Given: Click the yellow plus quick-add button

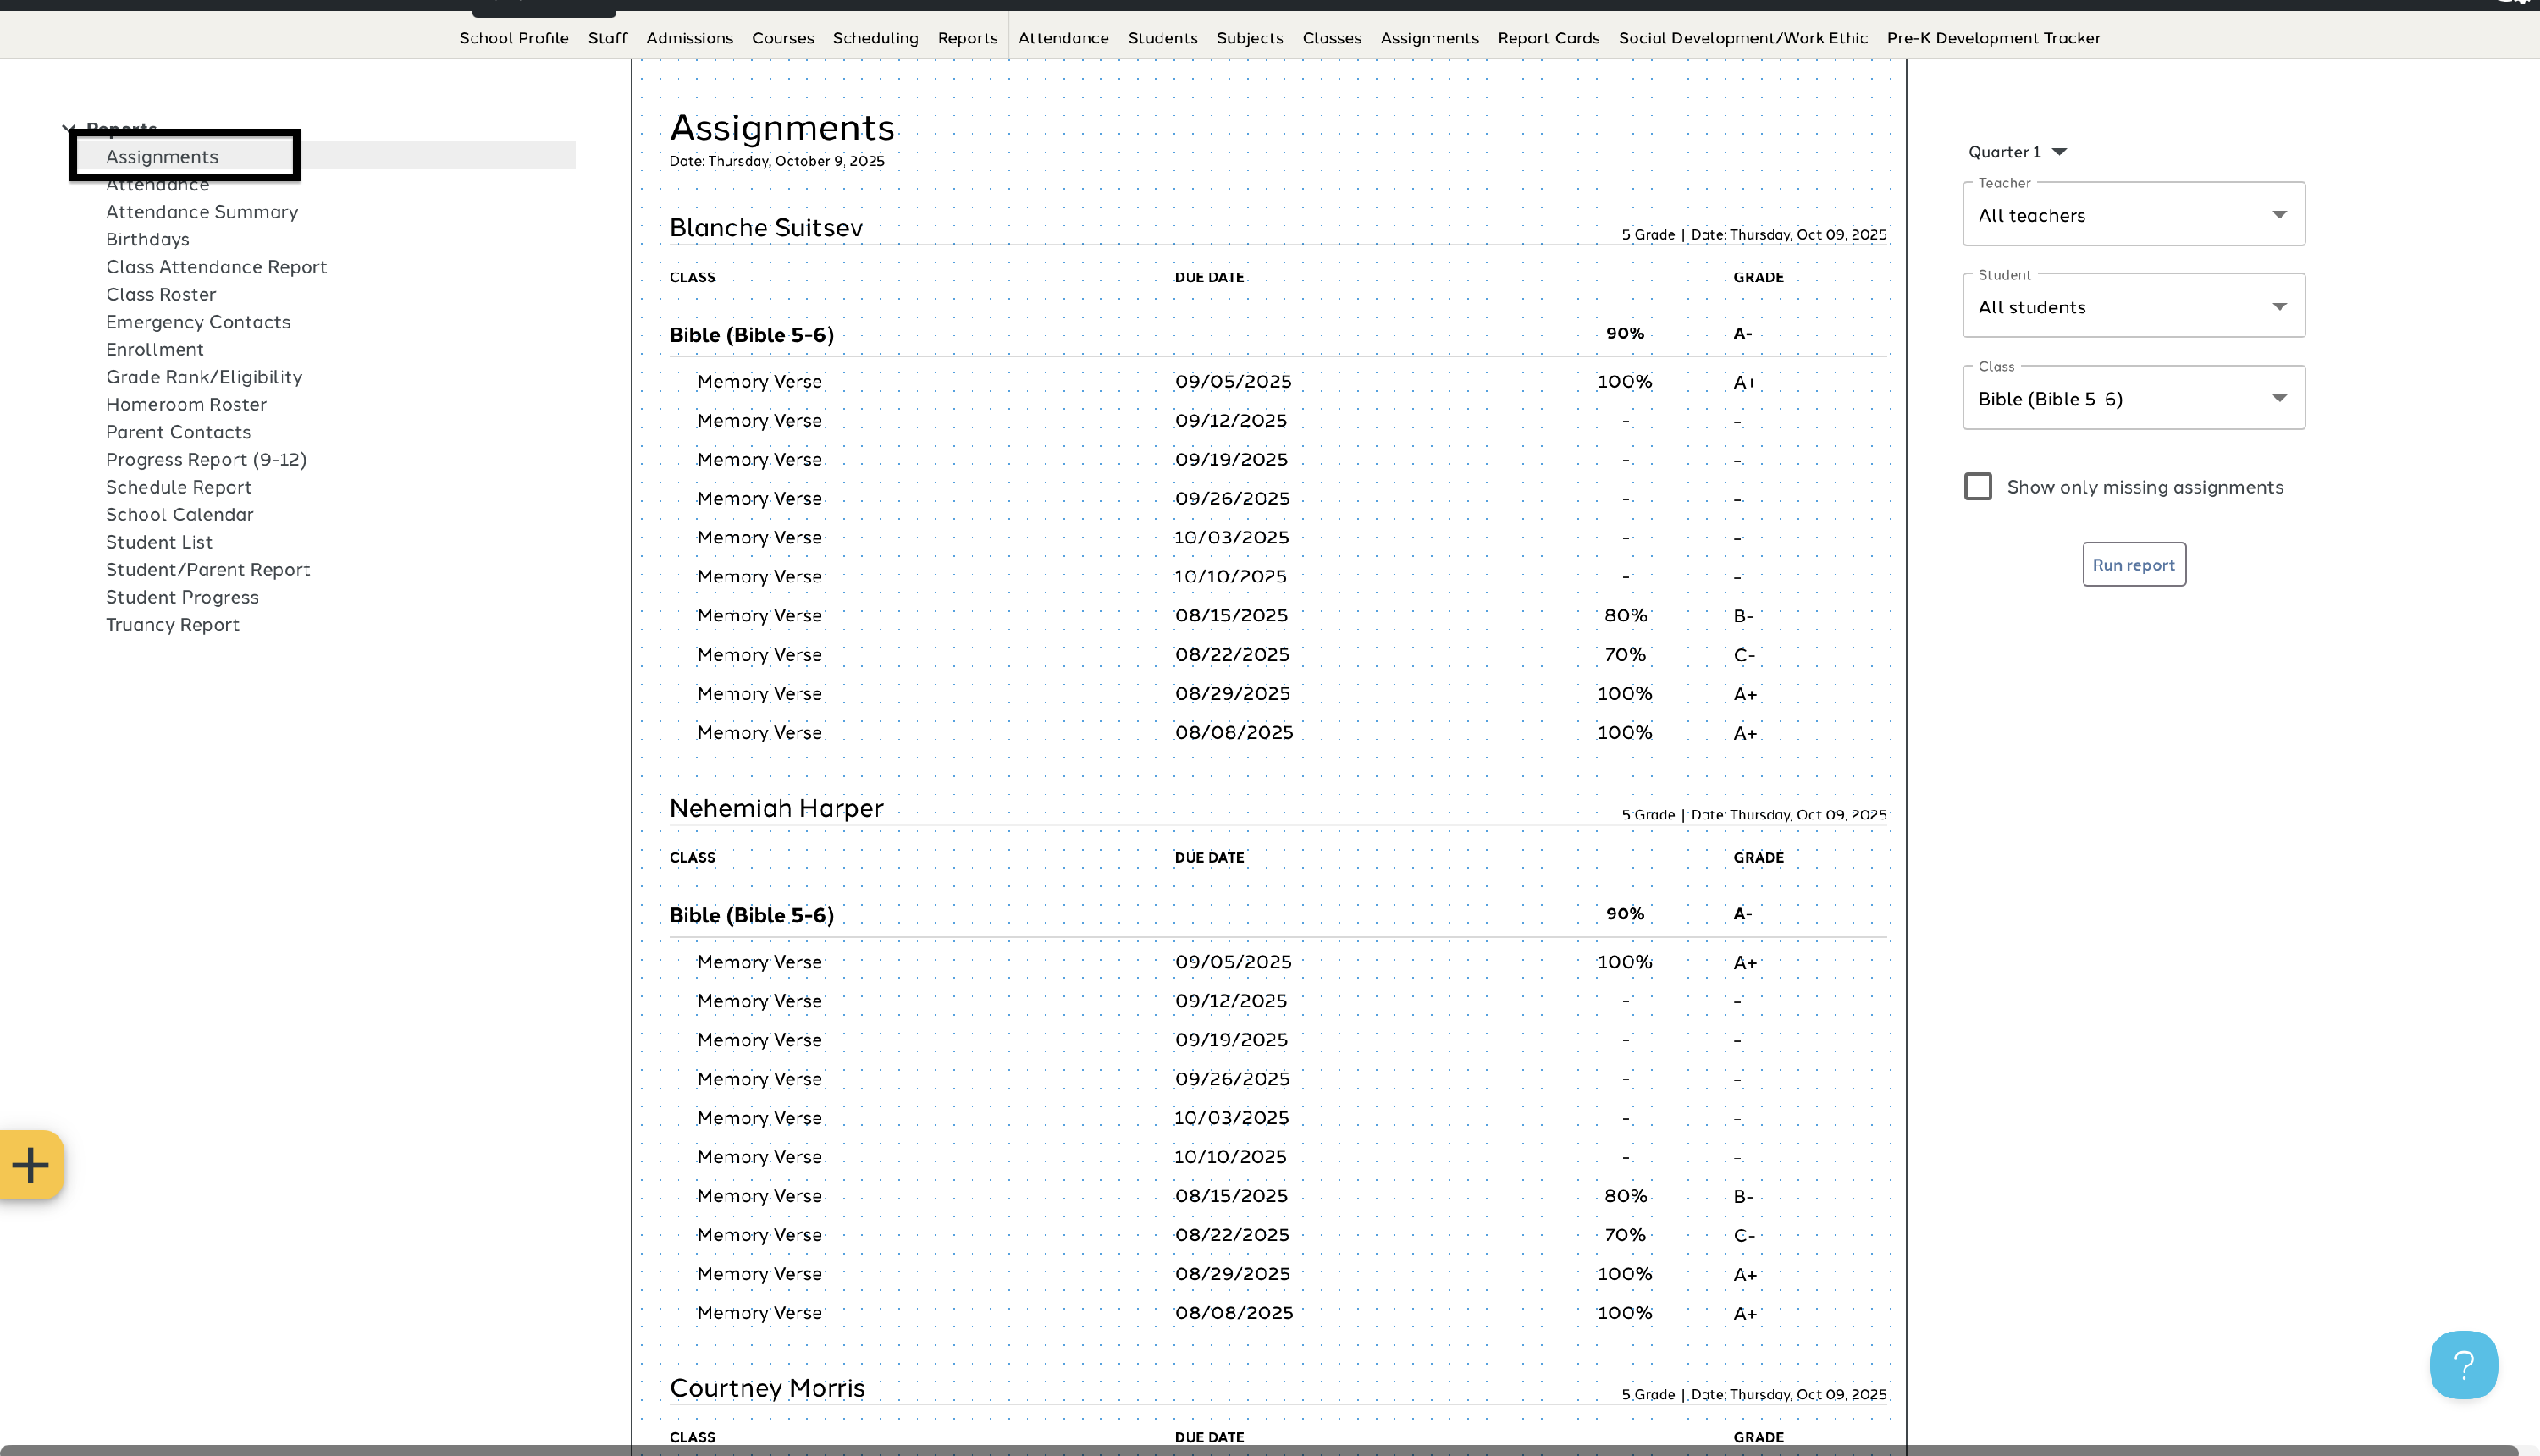Looking at the screenshot, I should pos(31,1165).
